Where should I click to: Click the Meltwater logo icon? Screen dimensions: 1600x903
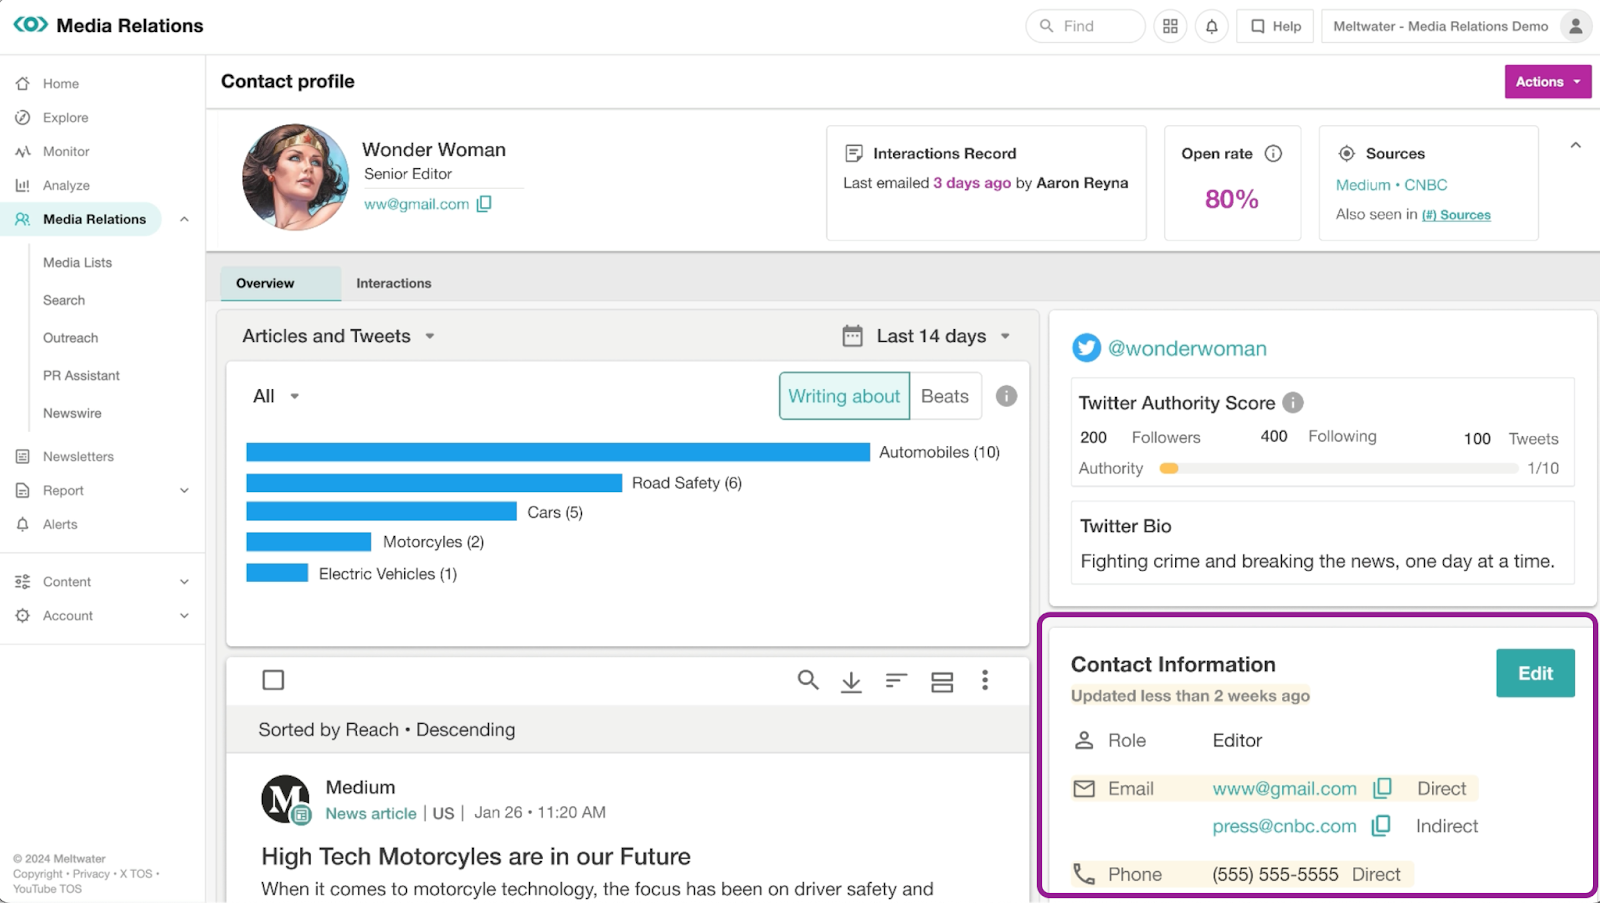[30, 24]
